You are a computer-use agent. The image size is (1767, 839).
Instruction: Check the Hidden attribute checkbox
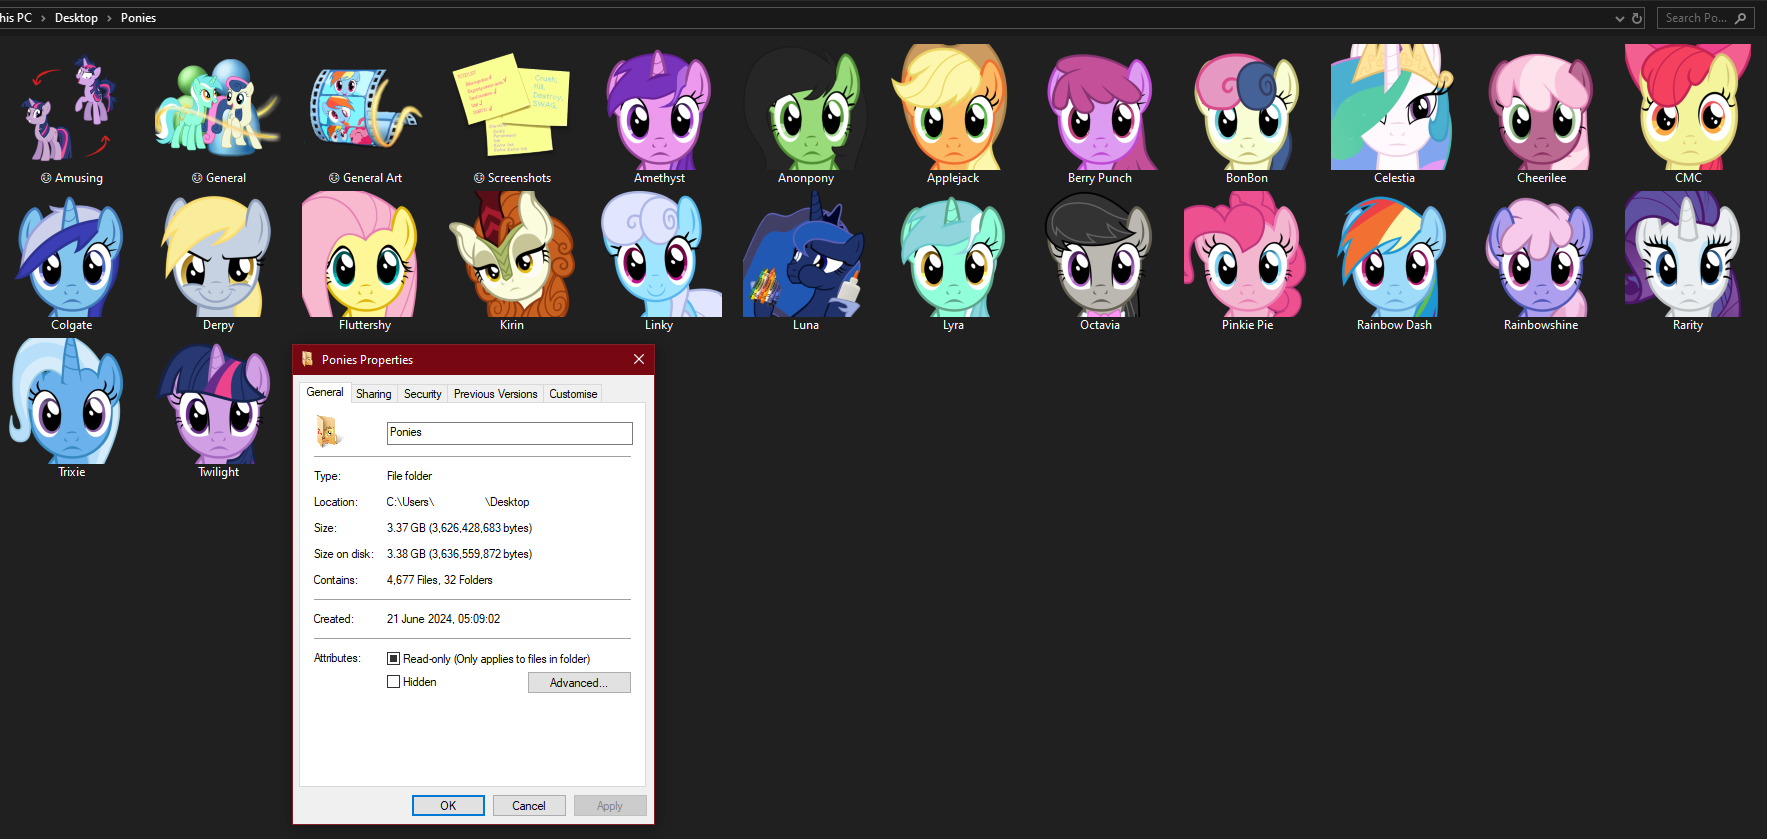(x=393, y=682)
